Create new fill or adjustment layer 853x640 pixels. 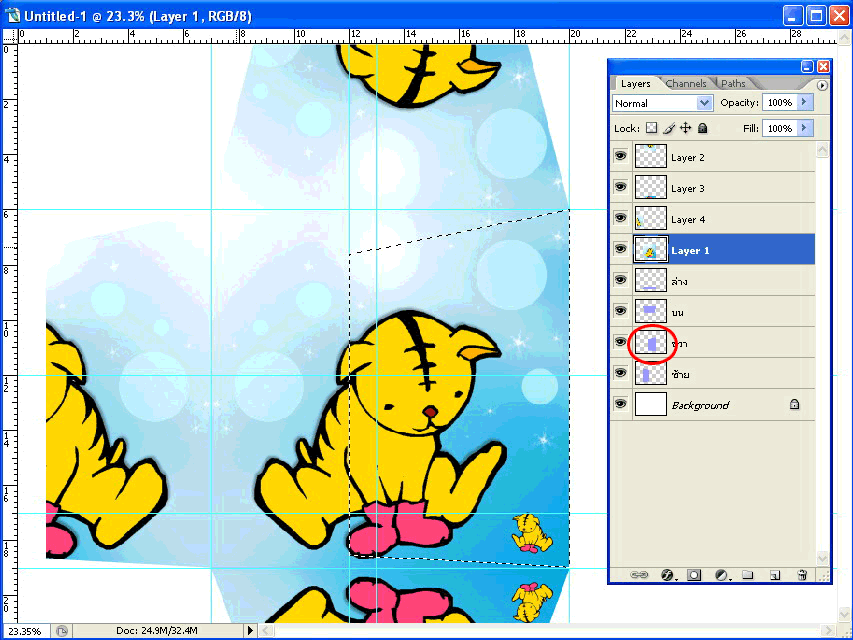tap(722, 575)
